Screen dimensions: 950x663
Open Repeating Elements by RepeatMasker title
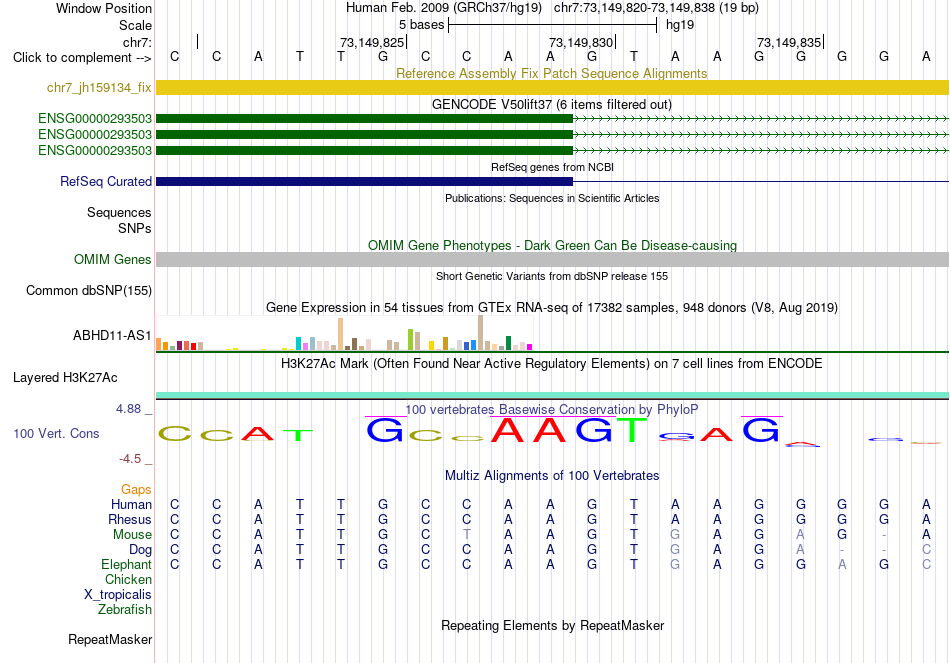(552, 625)
